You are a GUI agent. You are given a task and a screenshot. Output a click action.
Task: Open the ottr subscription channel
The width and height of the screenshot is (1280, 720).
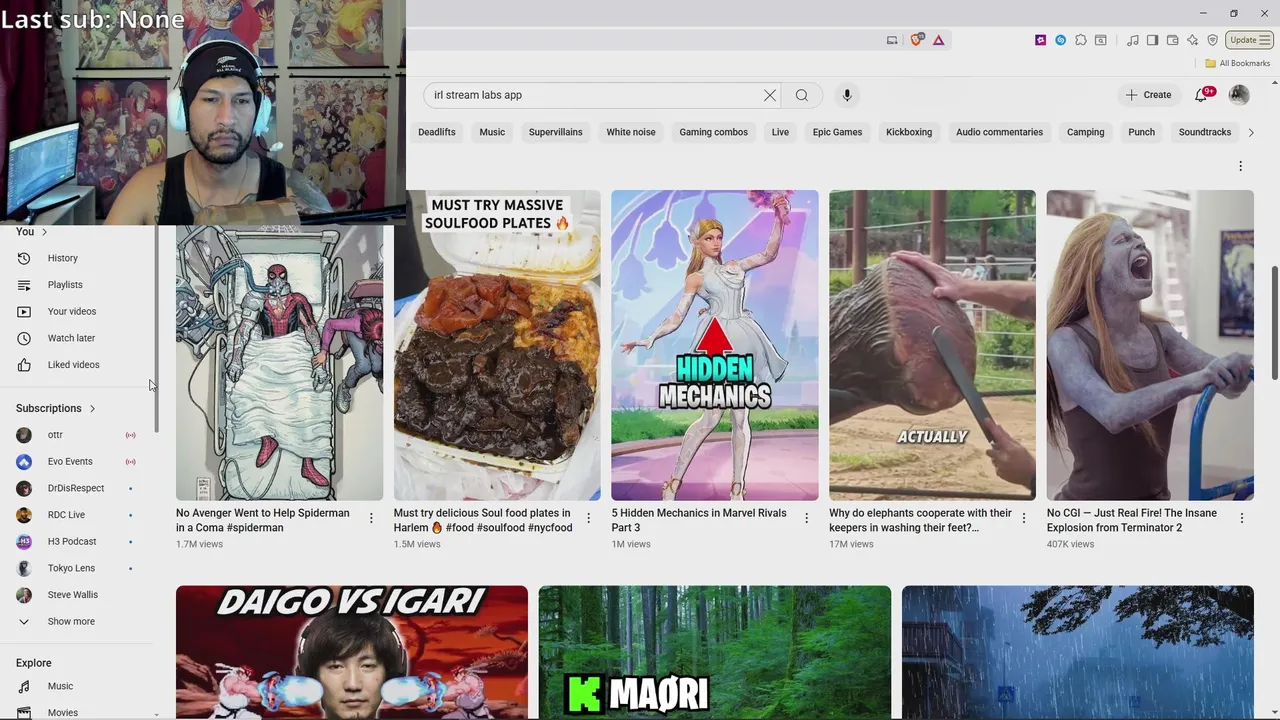pyautogui.click(x=78, y=435)
